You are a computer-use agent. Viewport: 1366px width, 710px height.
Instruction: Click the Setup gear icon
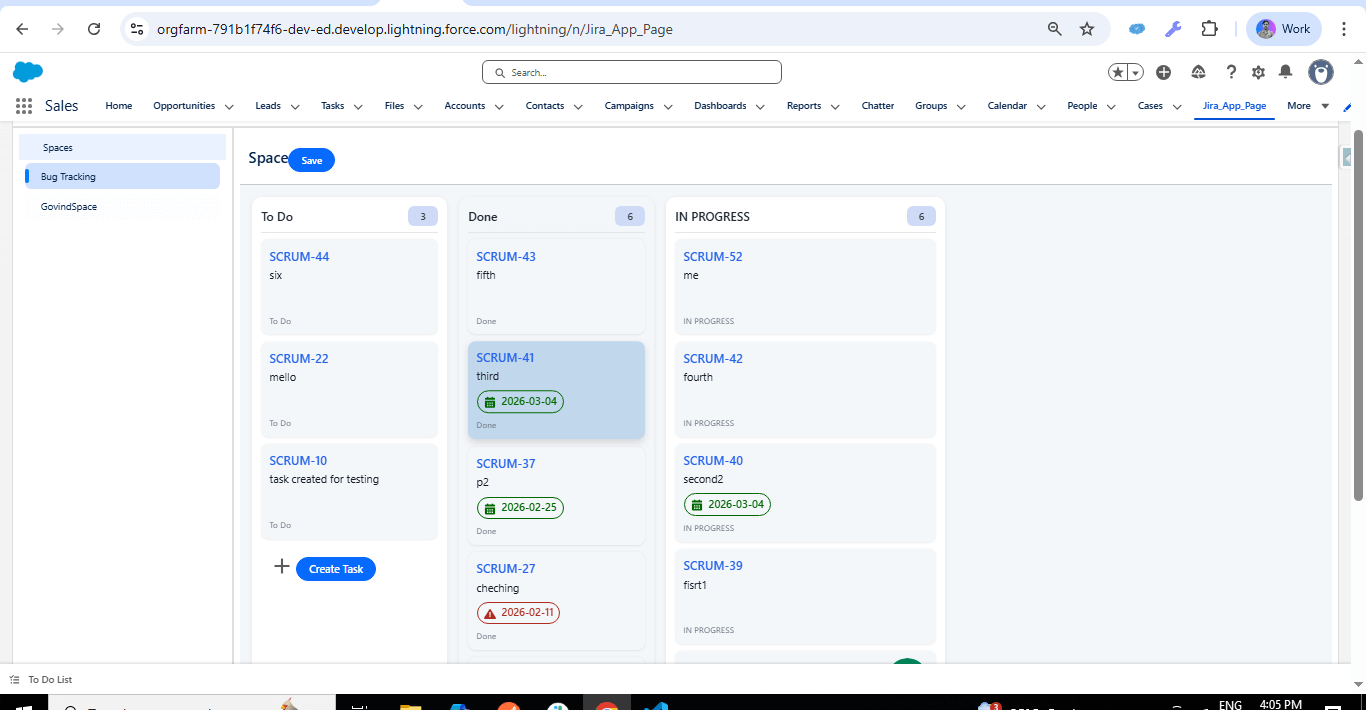click(x=1258, y=72)
